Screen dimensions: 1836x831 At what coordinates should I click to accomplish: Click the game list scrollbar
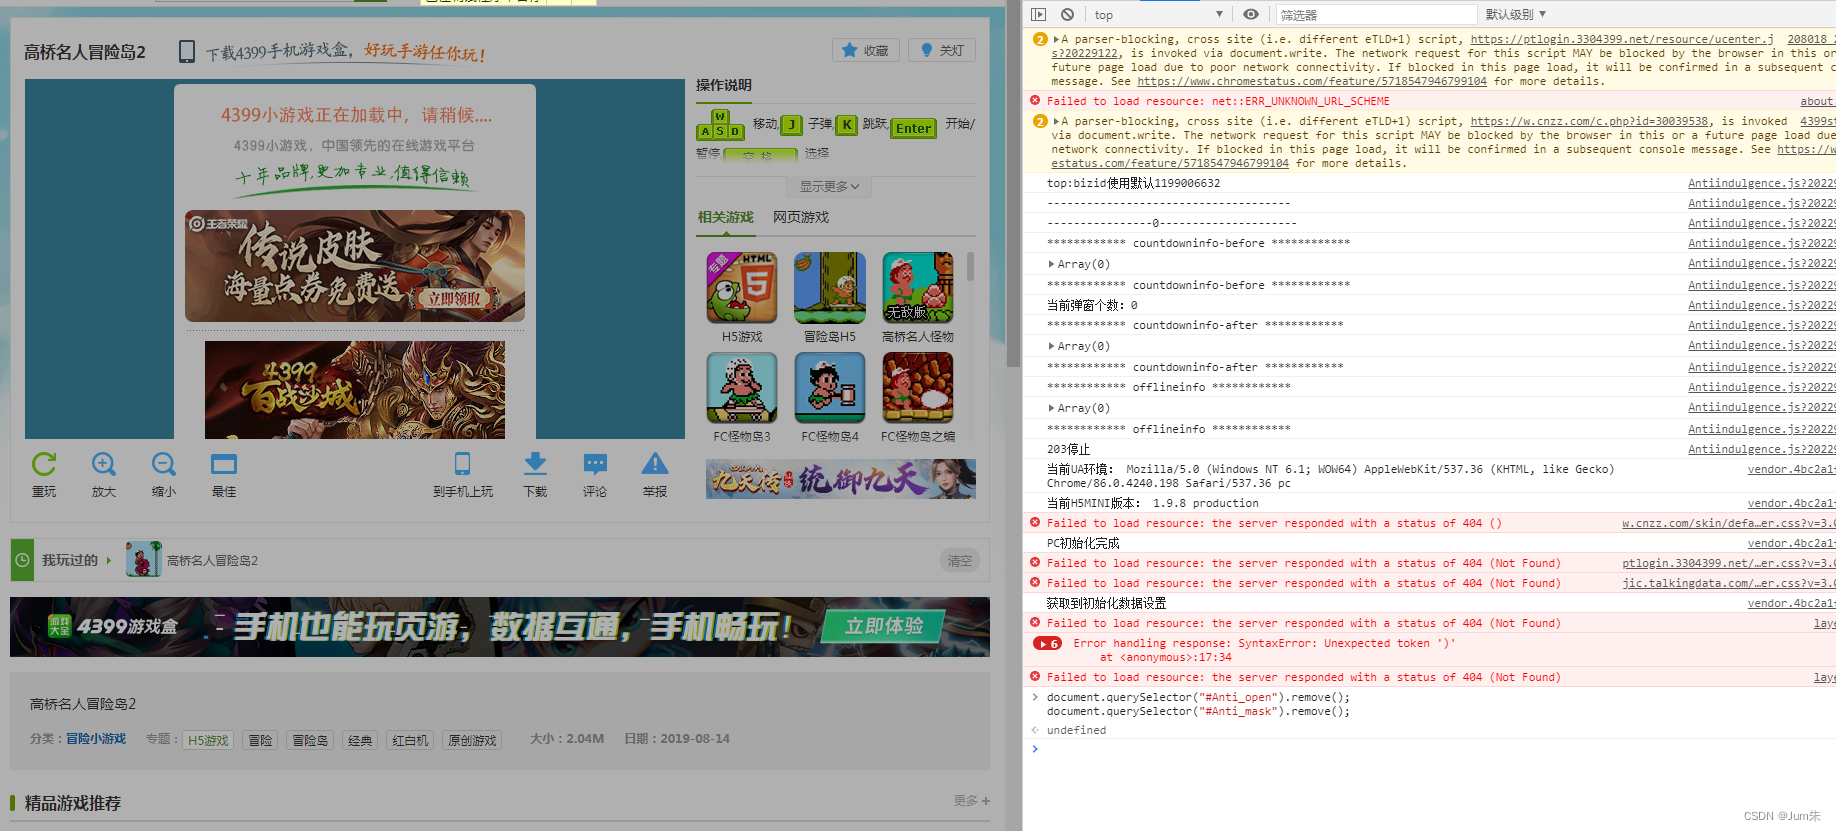tap(970, 267)
